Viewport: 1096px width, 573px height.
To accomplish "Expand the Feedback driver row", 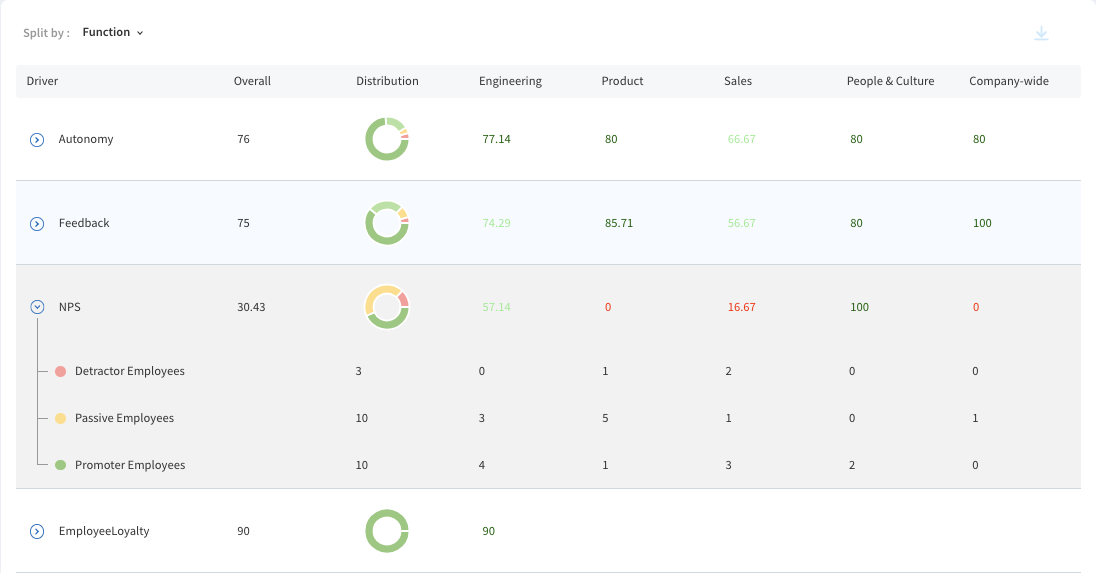I will [x=37, y=224].
